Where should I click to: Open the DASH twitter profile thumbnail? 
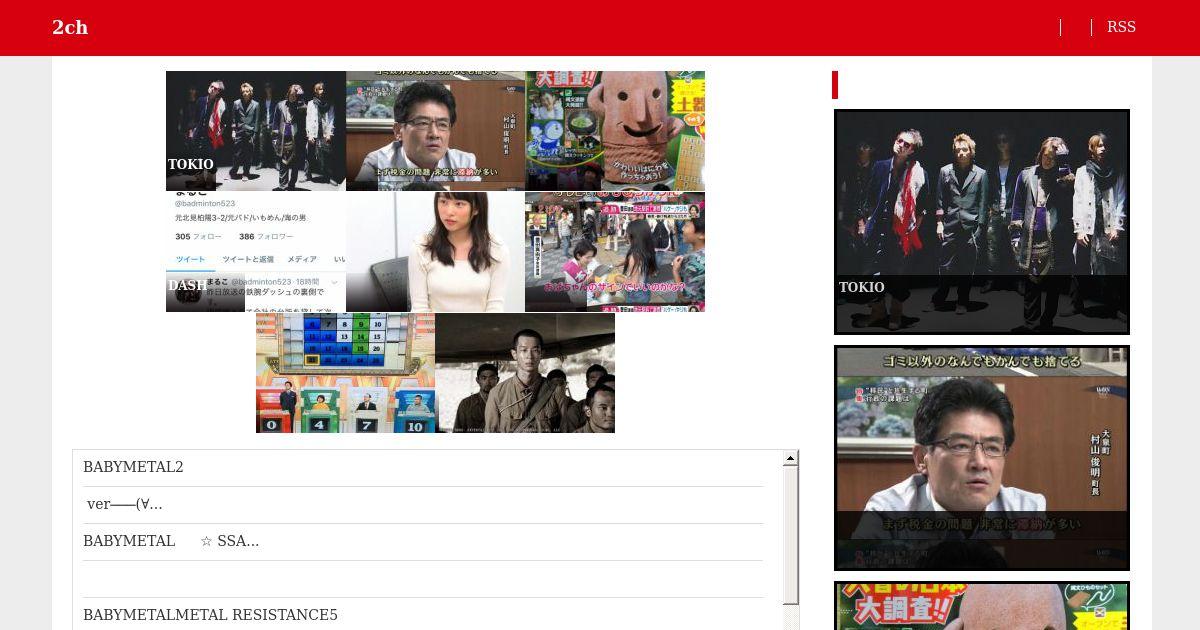point(256,252)
